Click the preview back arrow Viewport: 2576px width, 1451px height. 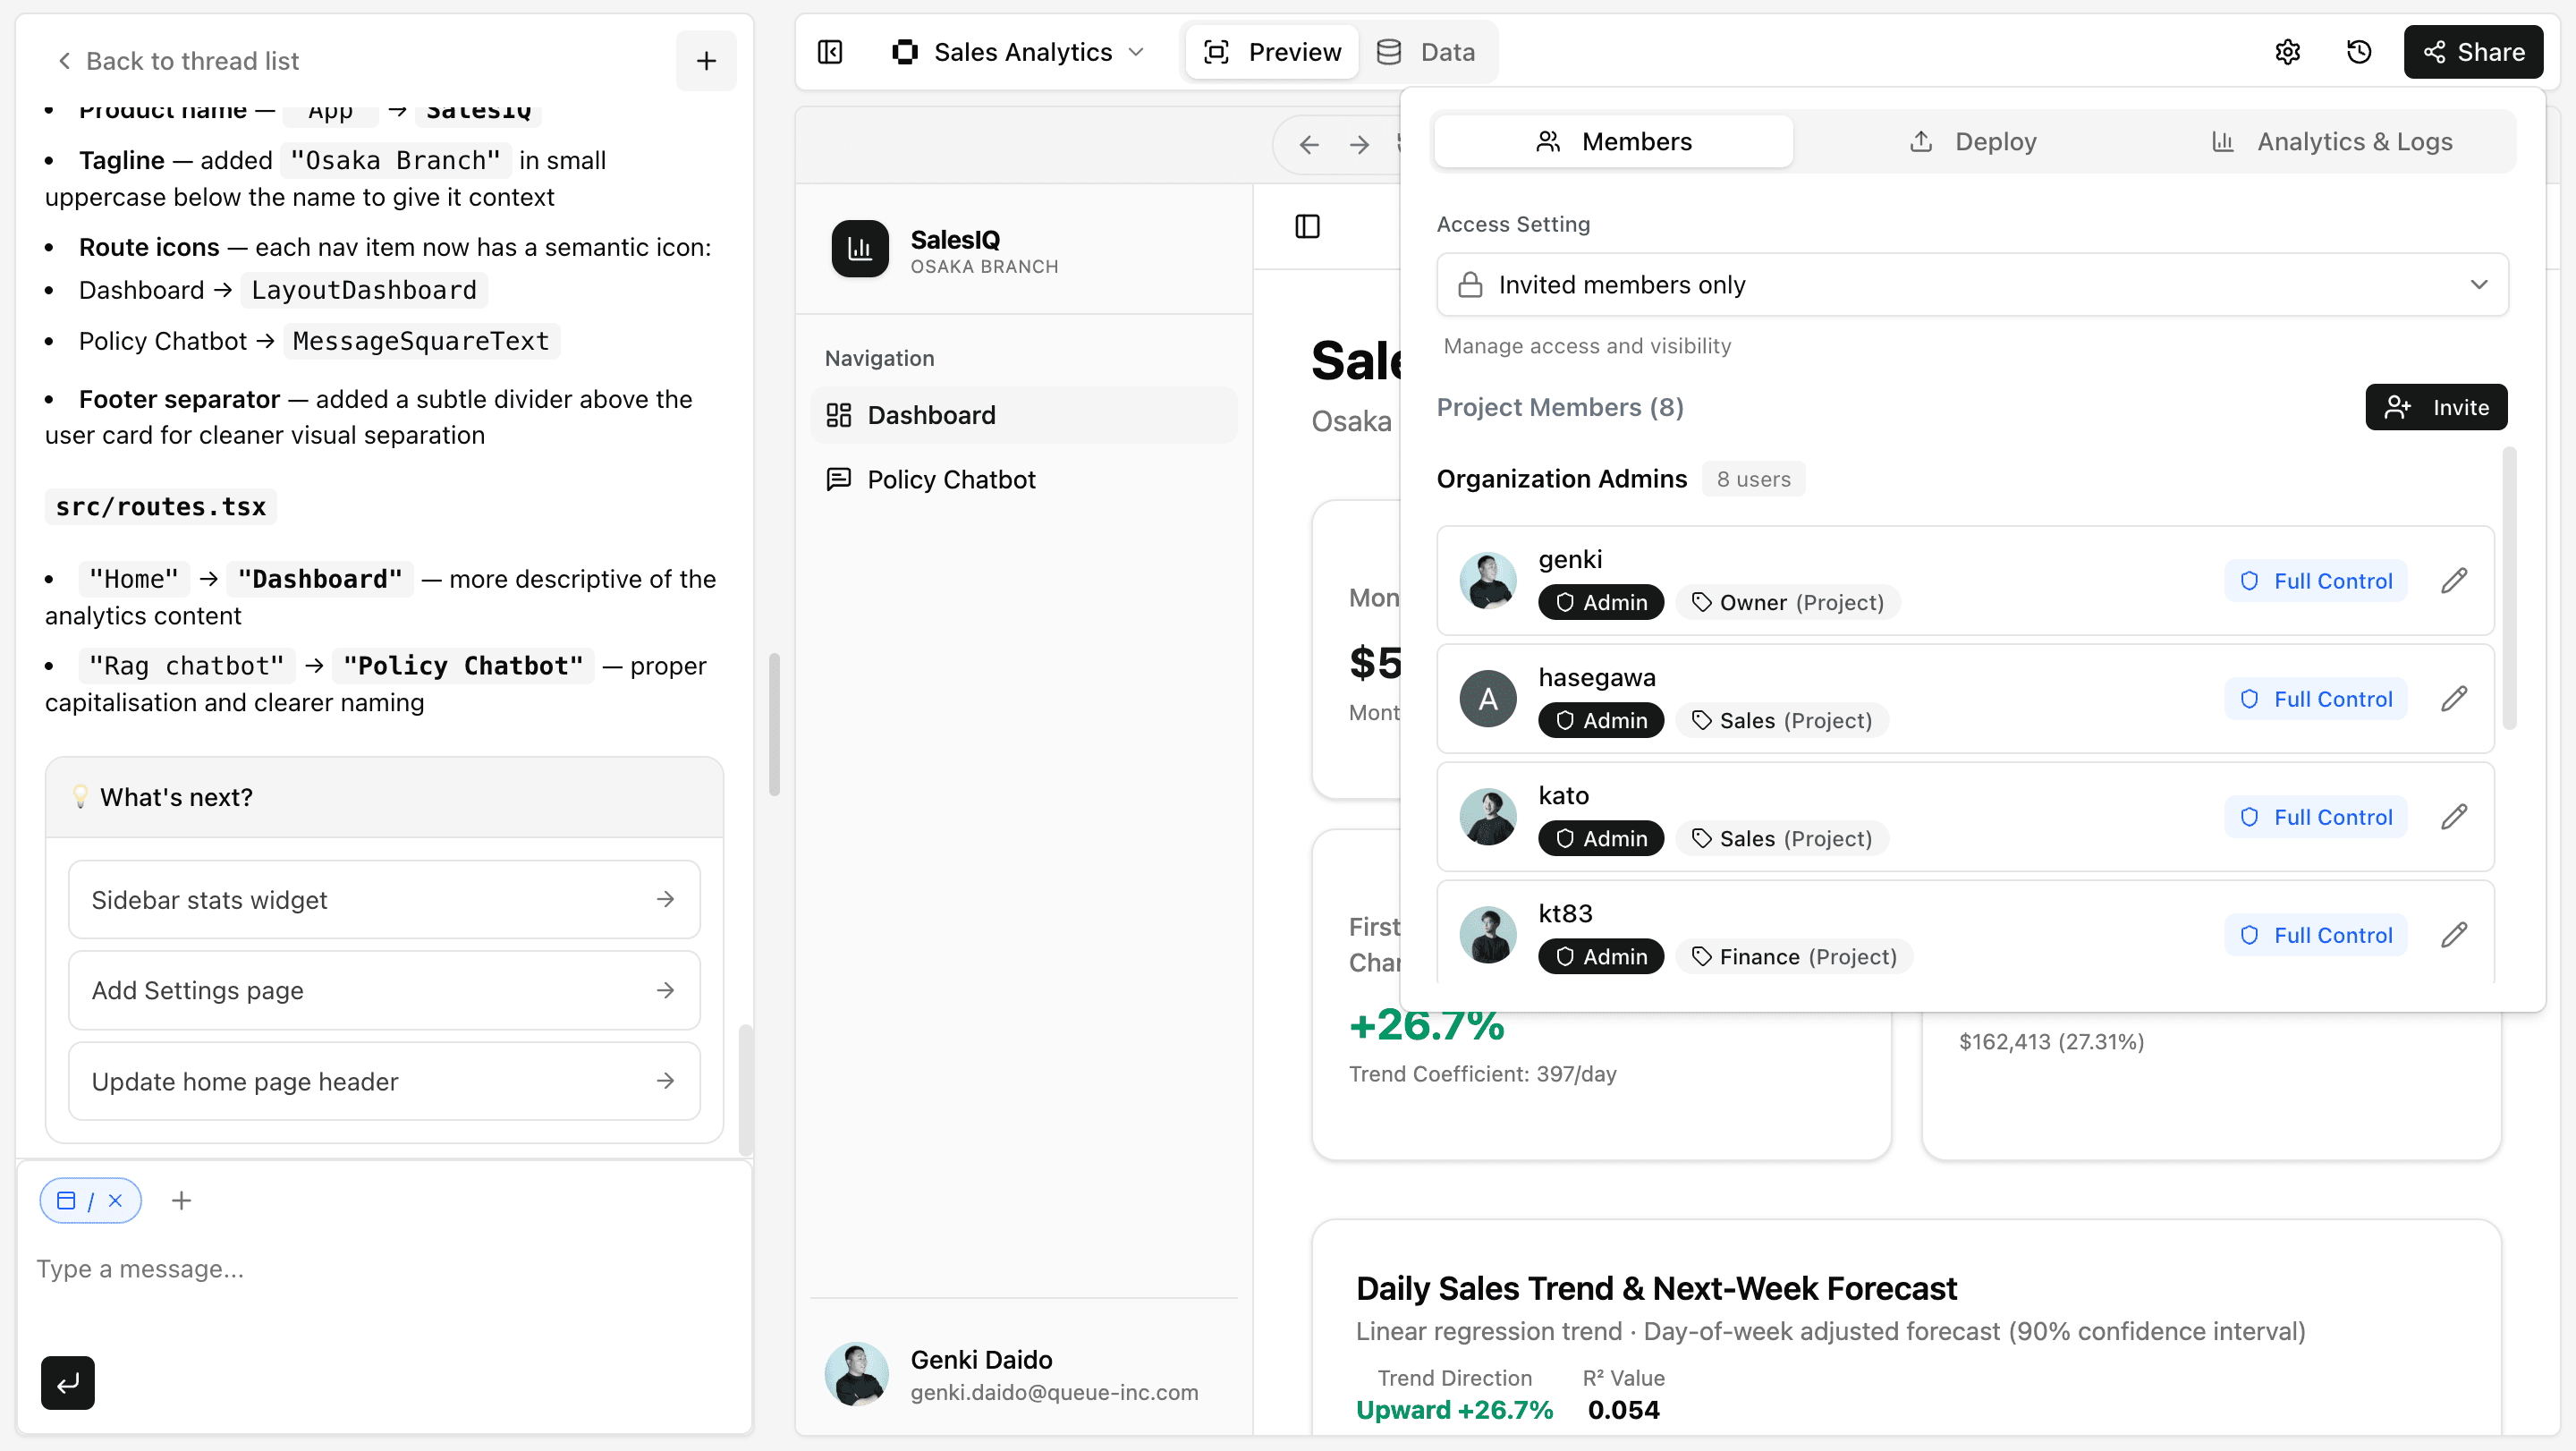[1309, 145]
